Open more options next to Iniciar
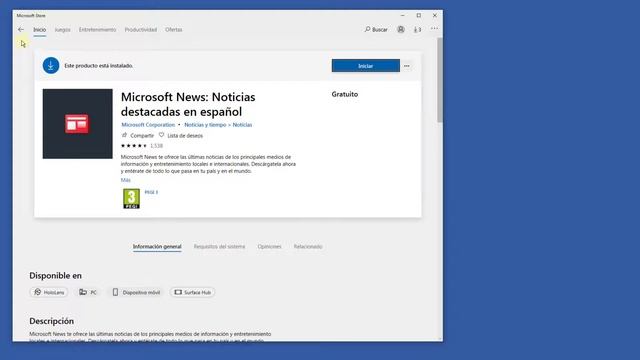 [407, 66]
